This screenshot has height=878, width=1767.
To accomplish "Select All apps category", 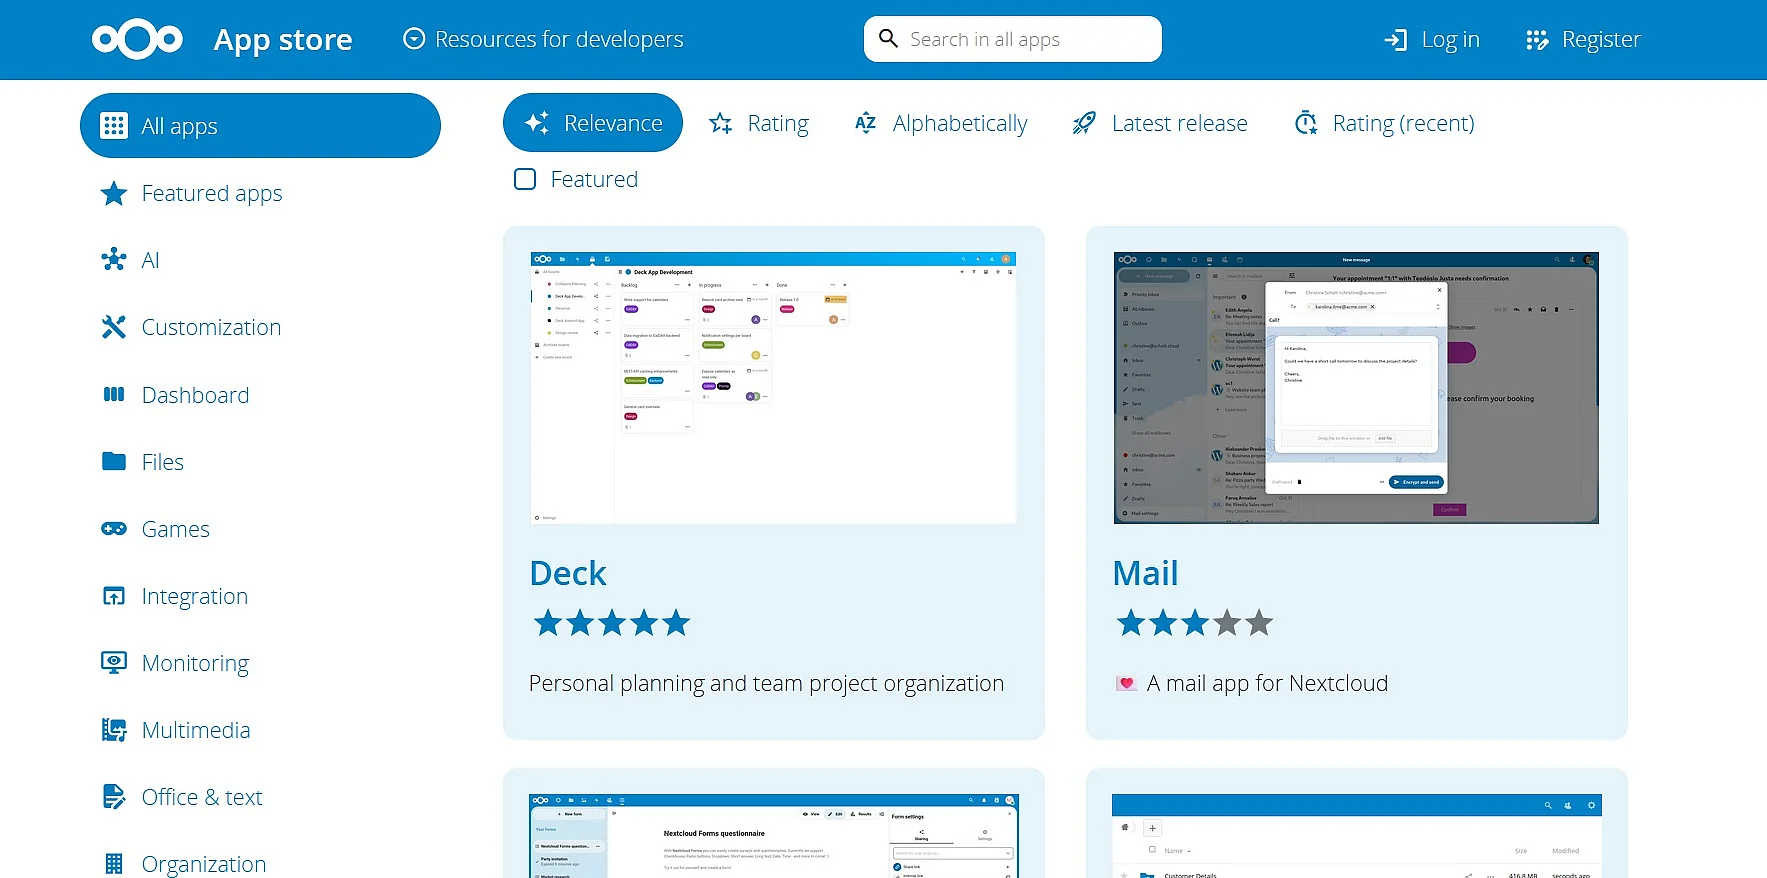I will click(x=260, y=126).
